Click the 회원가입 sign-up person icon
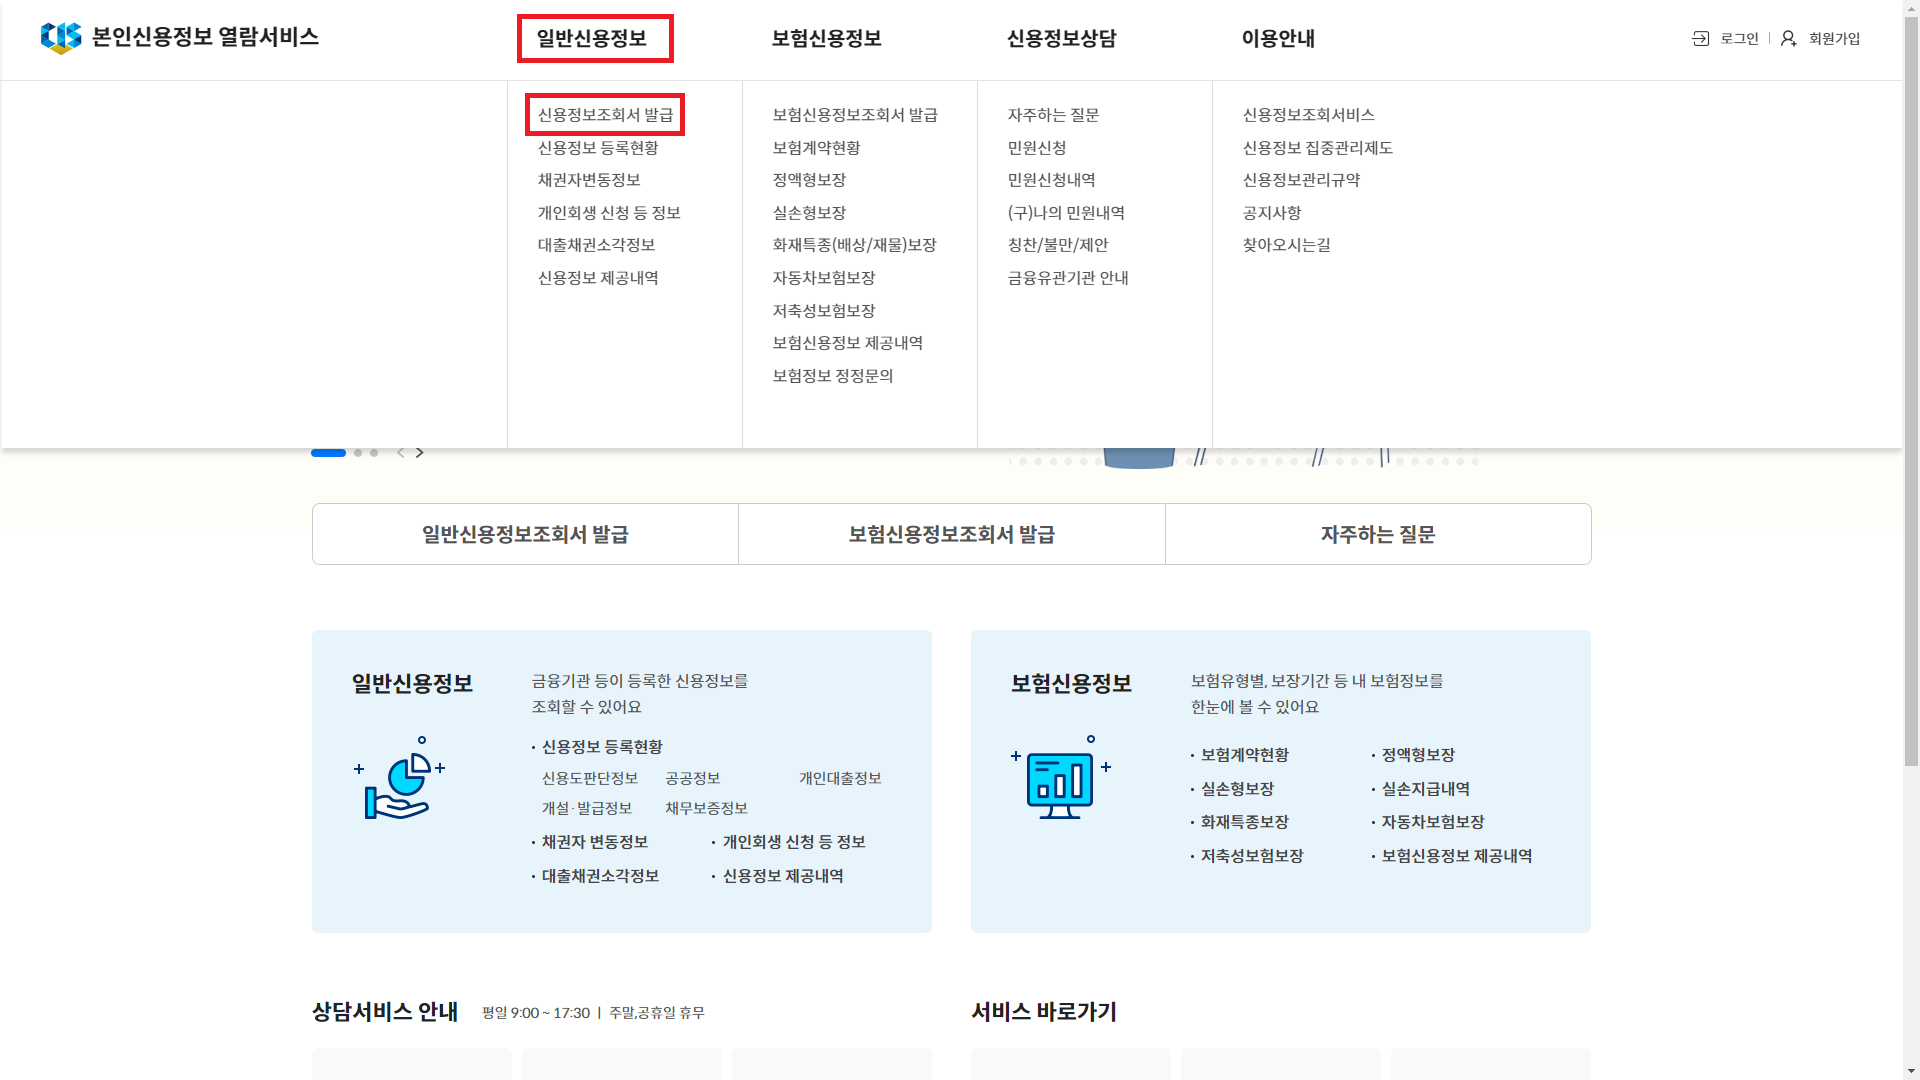This screenshot has height=1080, width=1920. pos(1788,39)
